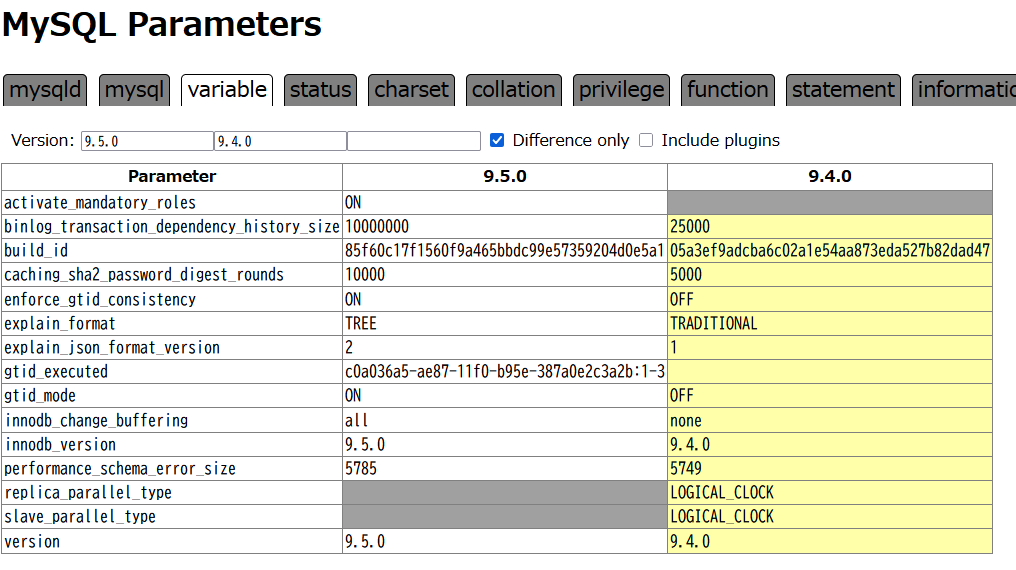Select the binlog_transaction_dependency_history_size parameter name
The width and height of the screenshot is (1016, 570).
(172, 227)
